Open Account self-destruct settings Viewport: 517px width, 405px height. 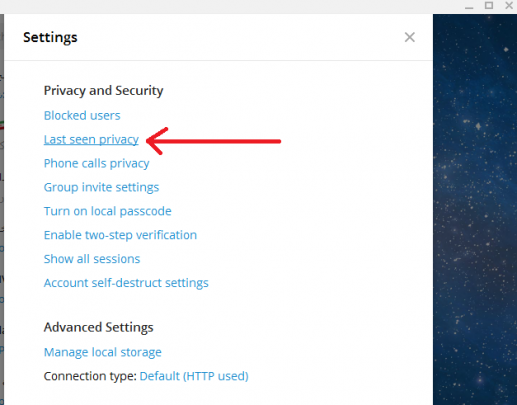point(126,283)
